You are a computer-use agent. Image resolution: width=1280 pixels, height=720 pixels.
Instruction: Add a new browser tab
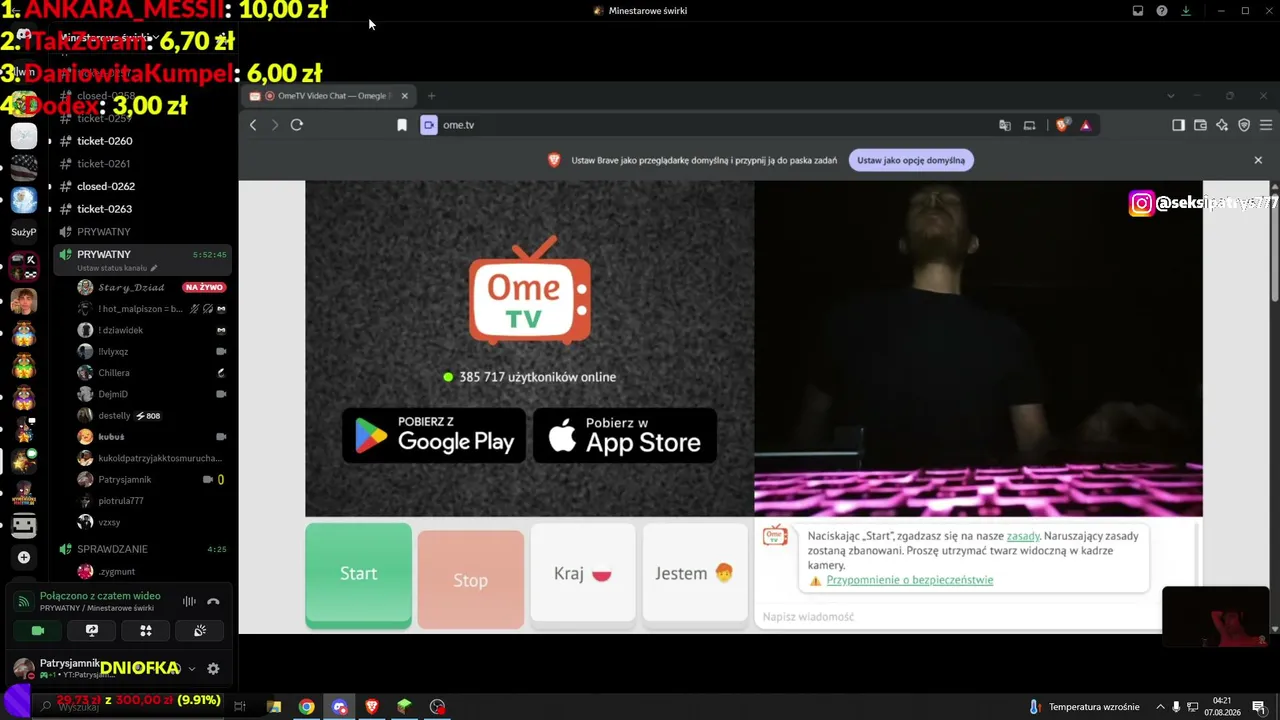[432, 96]
